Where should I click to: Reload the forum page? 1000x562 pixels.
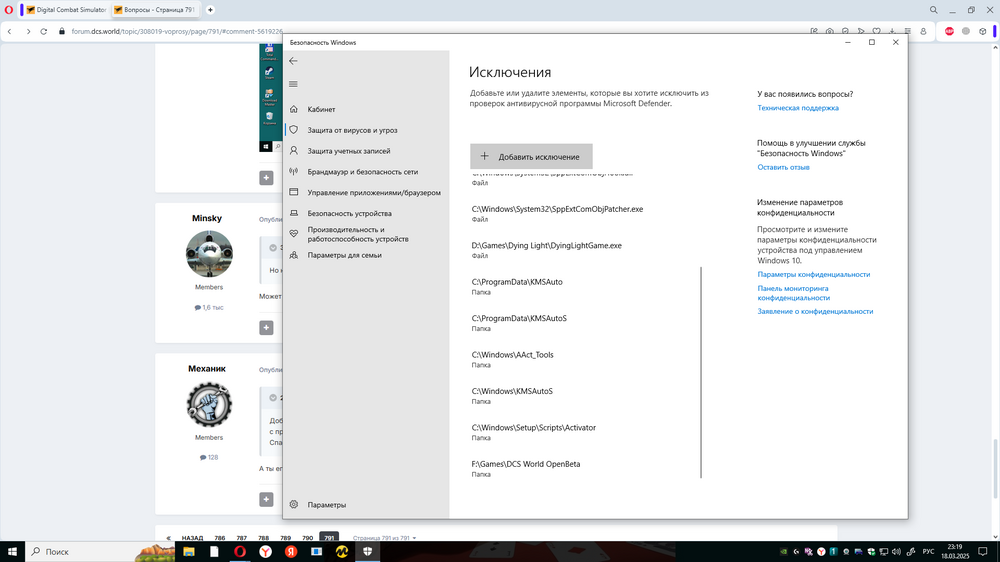(44, 31)
